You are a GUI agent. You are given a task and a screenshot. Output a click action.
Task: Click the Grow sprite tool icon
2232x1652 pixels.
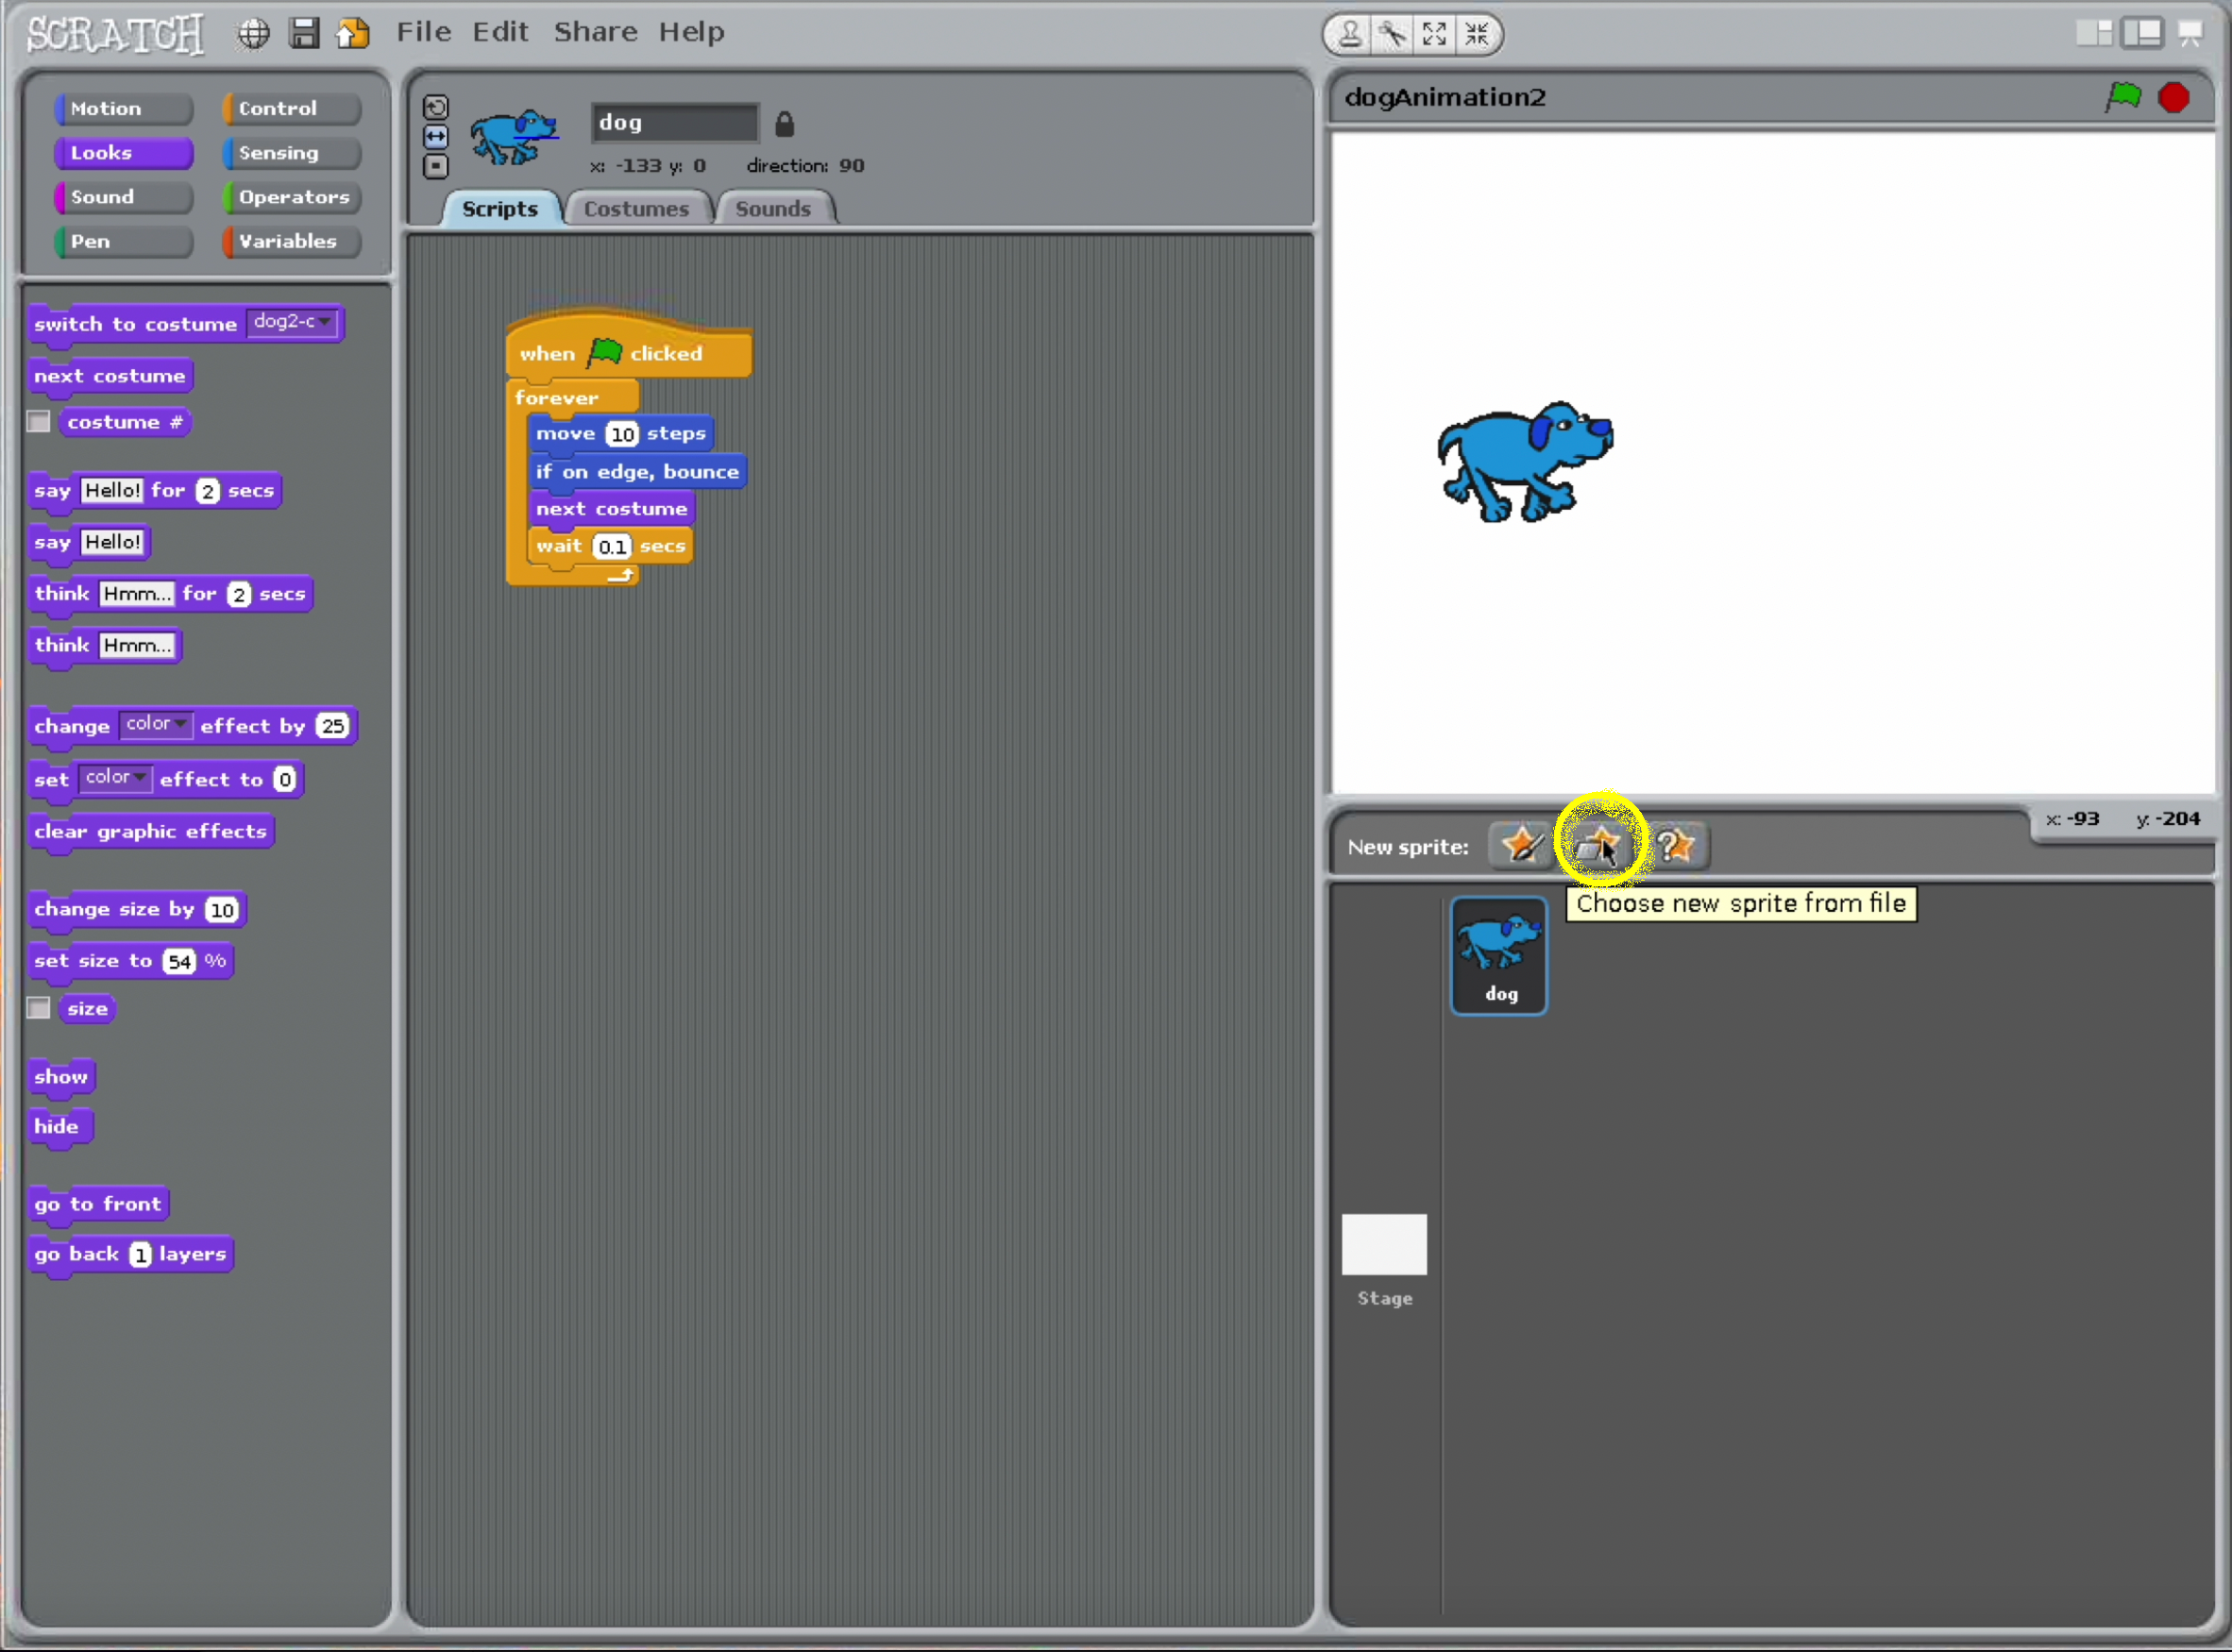pos(1434,34)
